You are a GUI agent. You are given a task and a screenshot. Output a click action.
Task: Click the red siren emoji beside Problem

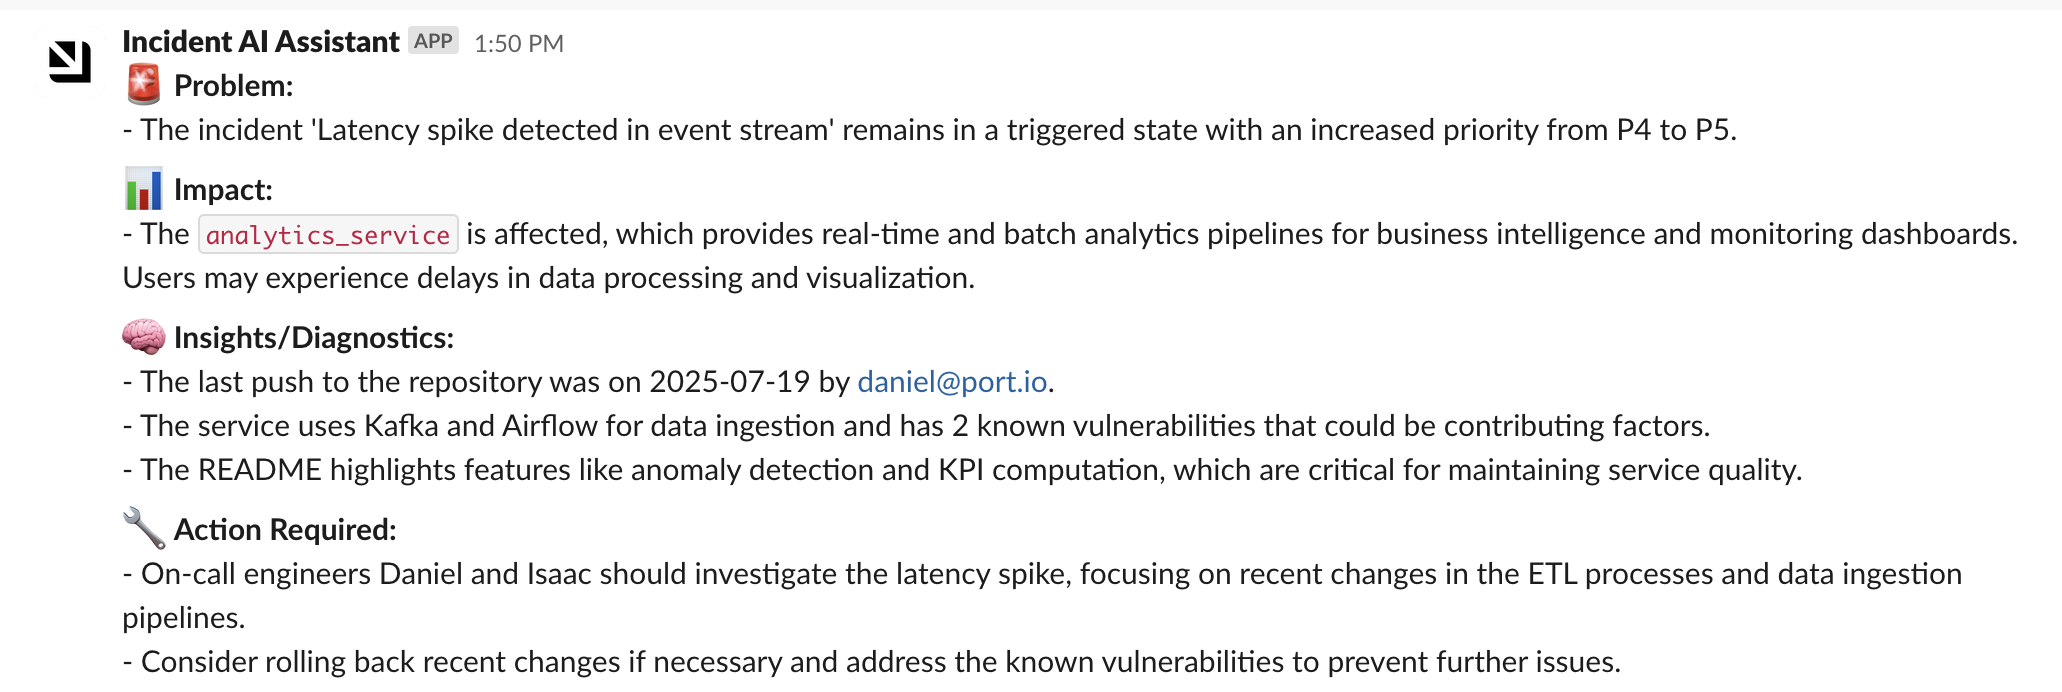click(144, 84)
